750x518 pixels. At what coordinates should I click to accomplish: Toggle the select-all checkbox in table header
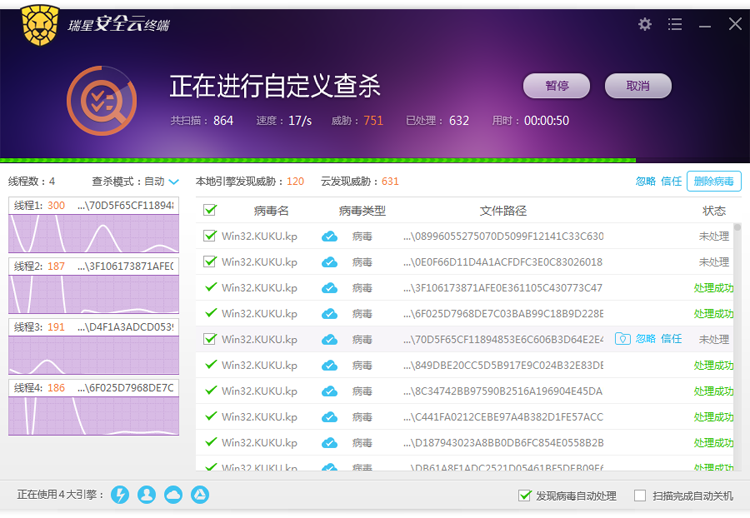point(210,210)
